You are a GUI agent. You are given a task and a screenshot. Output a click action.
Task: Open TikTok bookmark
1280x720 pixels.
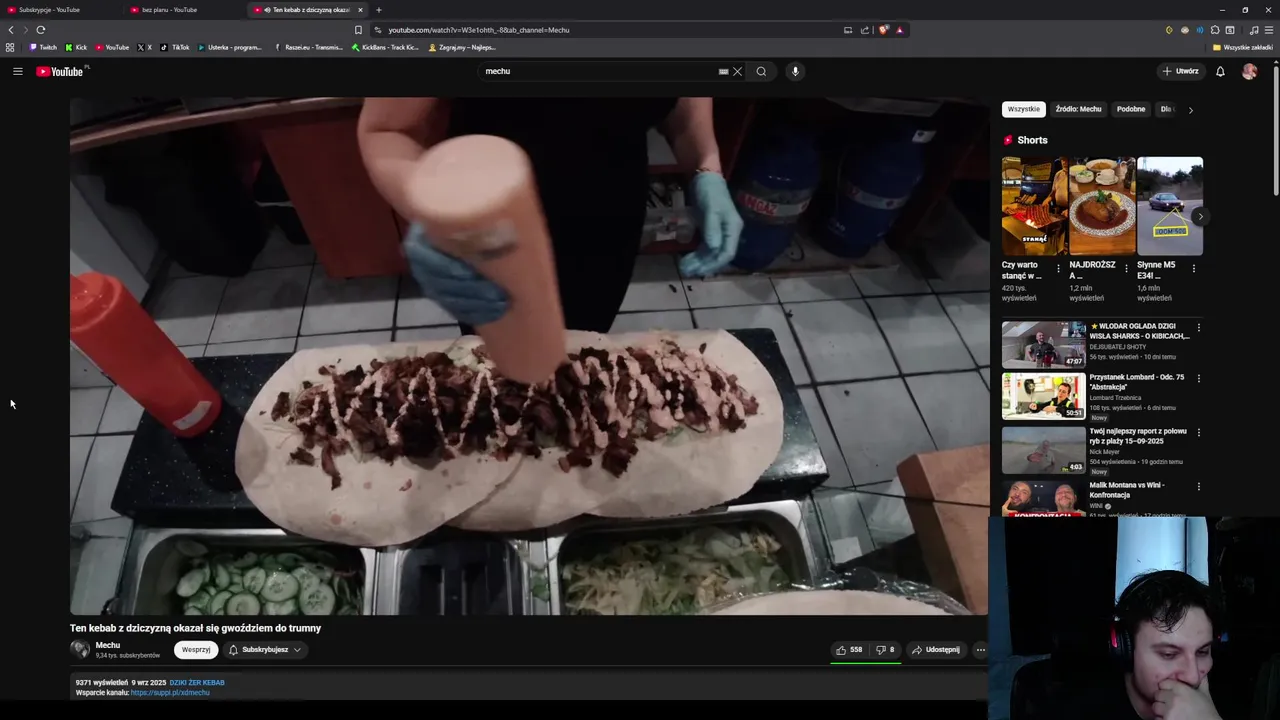175,47
